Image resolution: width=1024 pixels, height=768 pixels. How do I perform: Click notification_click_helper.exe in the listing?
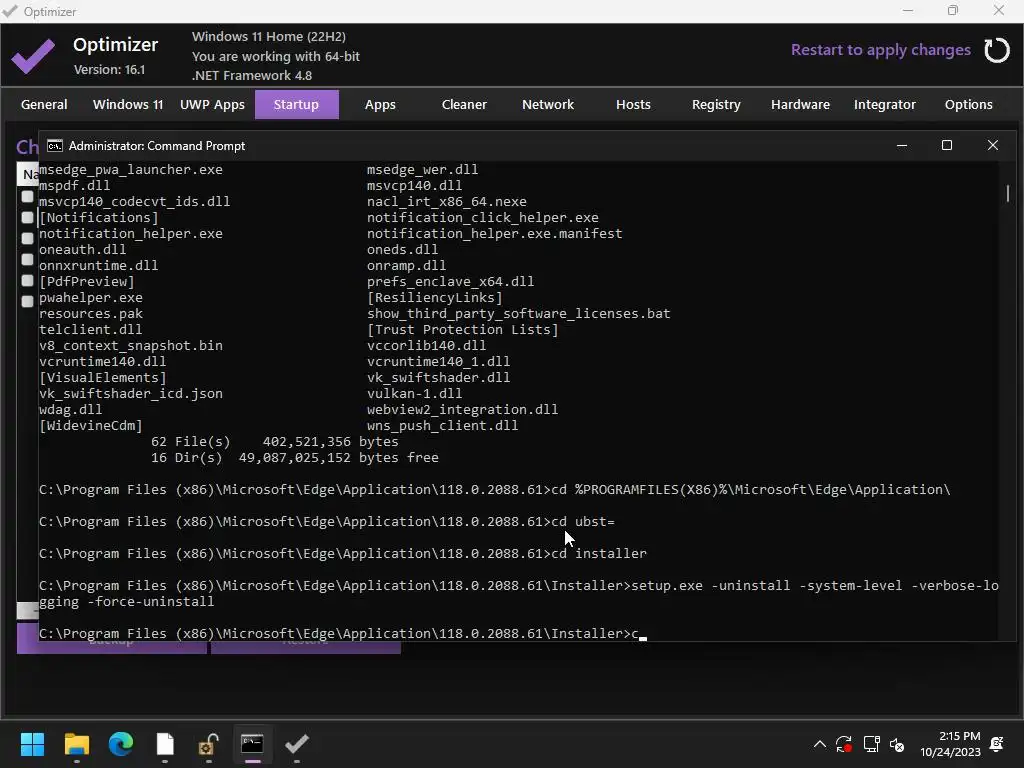[x=483, y=217]
